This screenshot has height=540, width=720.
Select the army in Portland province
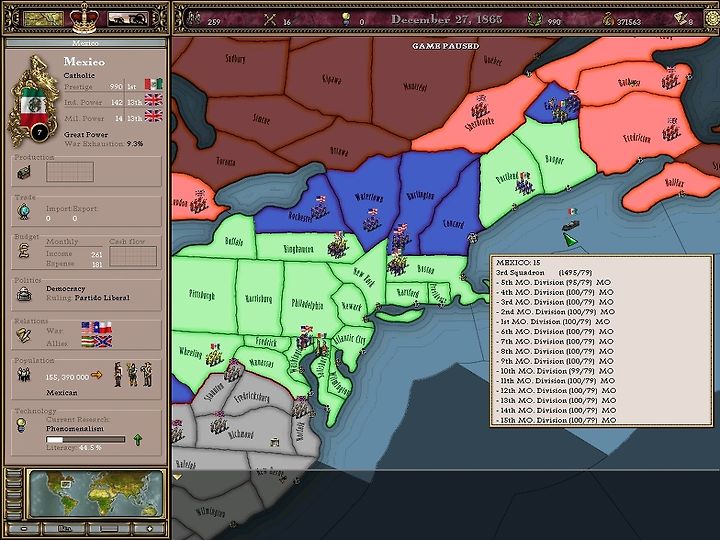[x=524, y=182]
